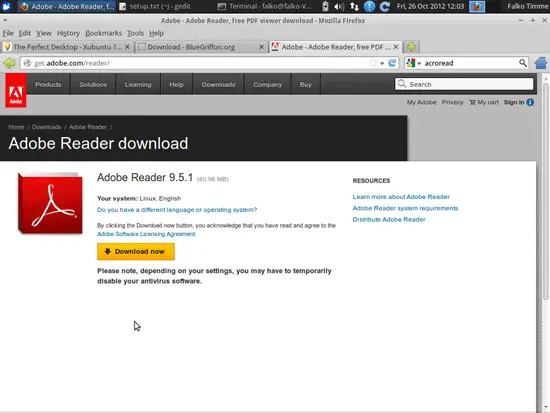Viewport: 550px width, 413px height.
Task: Open a new tab with the plus icon
Action: point(412,47)
